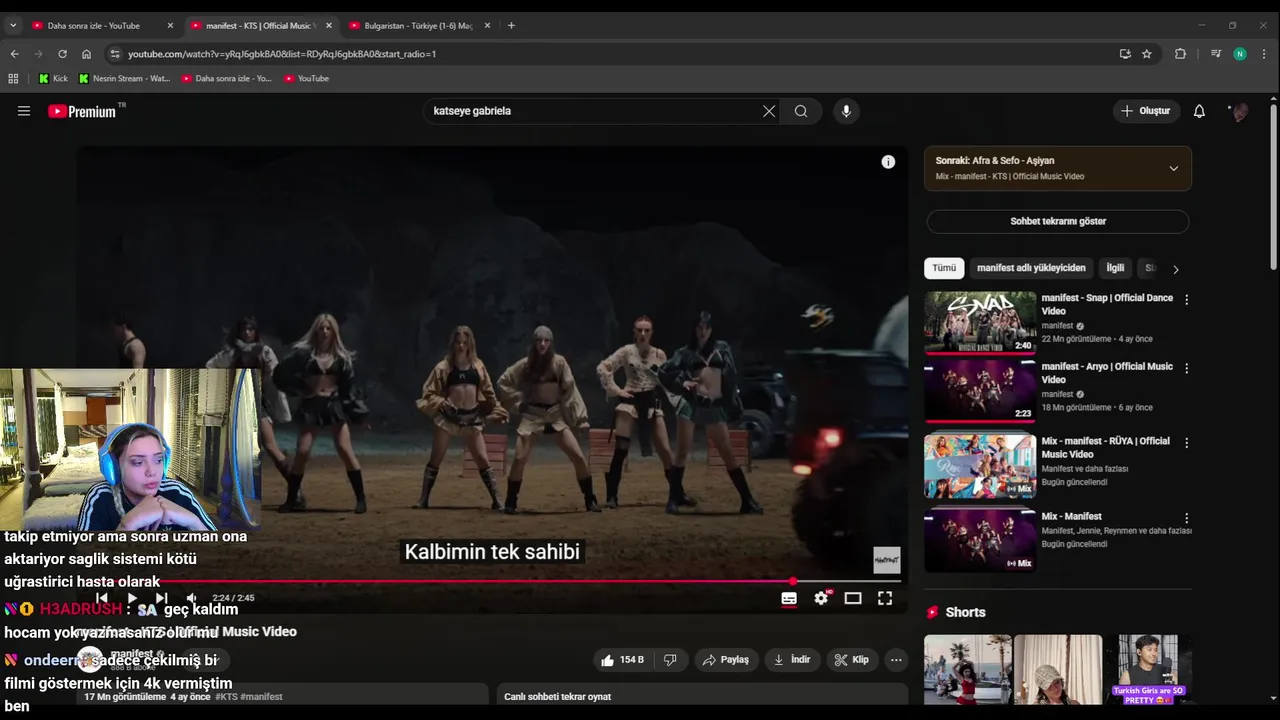Open browser extensions puzzle icon
This screenshot has width=1280, height=720.
tap(1180, 54)
